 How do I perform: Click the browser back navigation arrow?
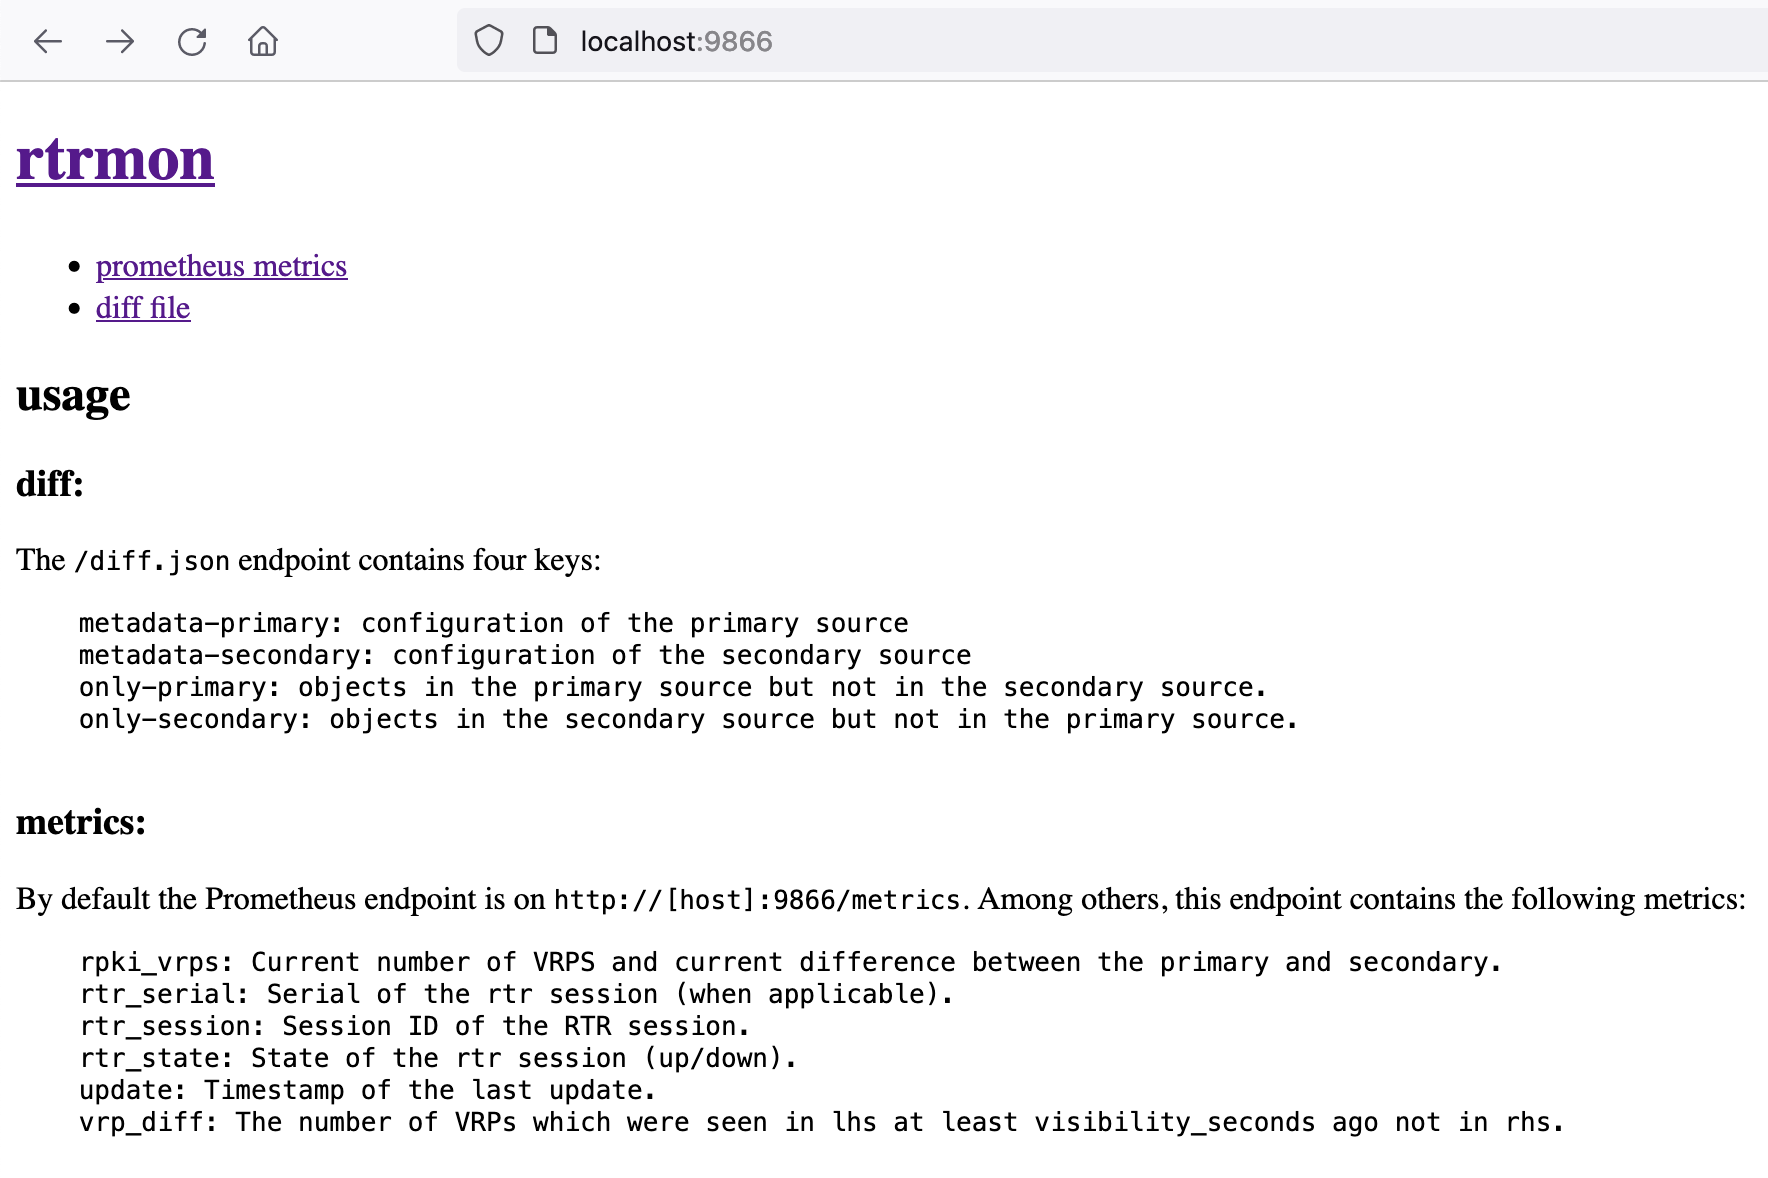46,41
